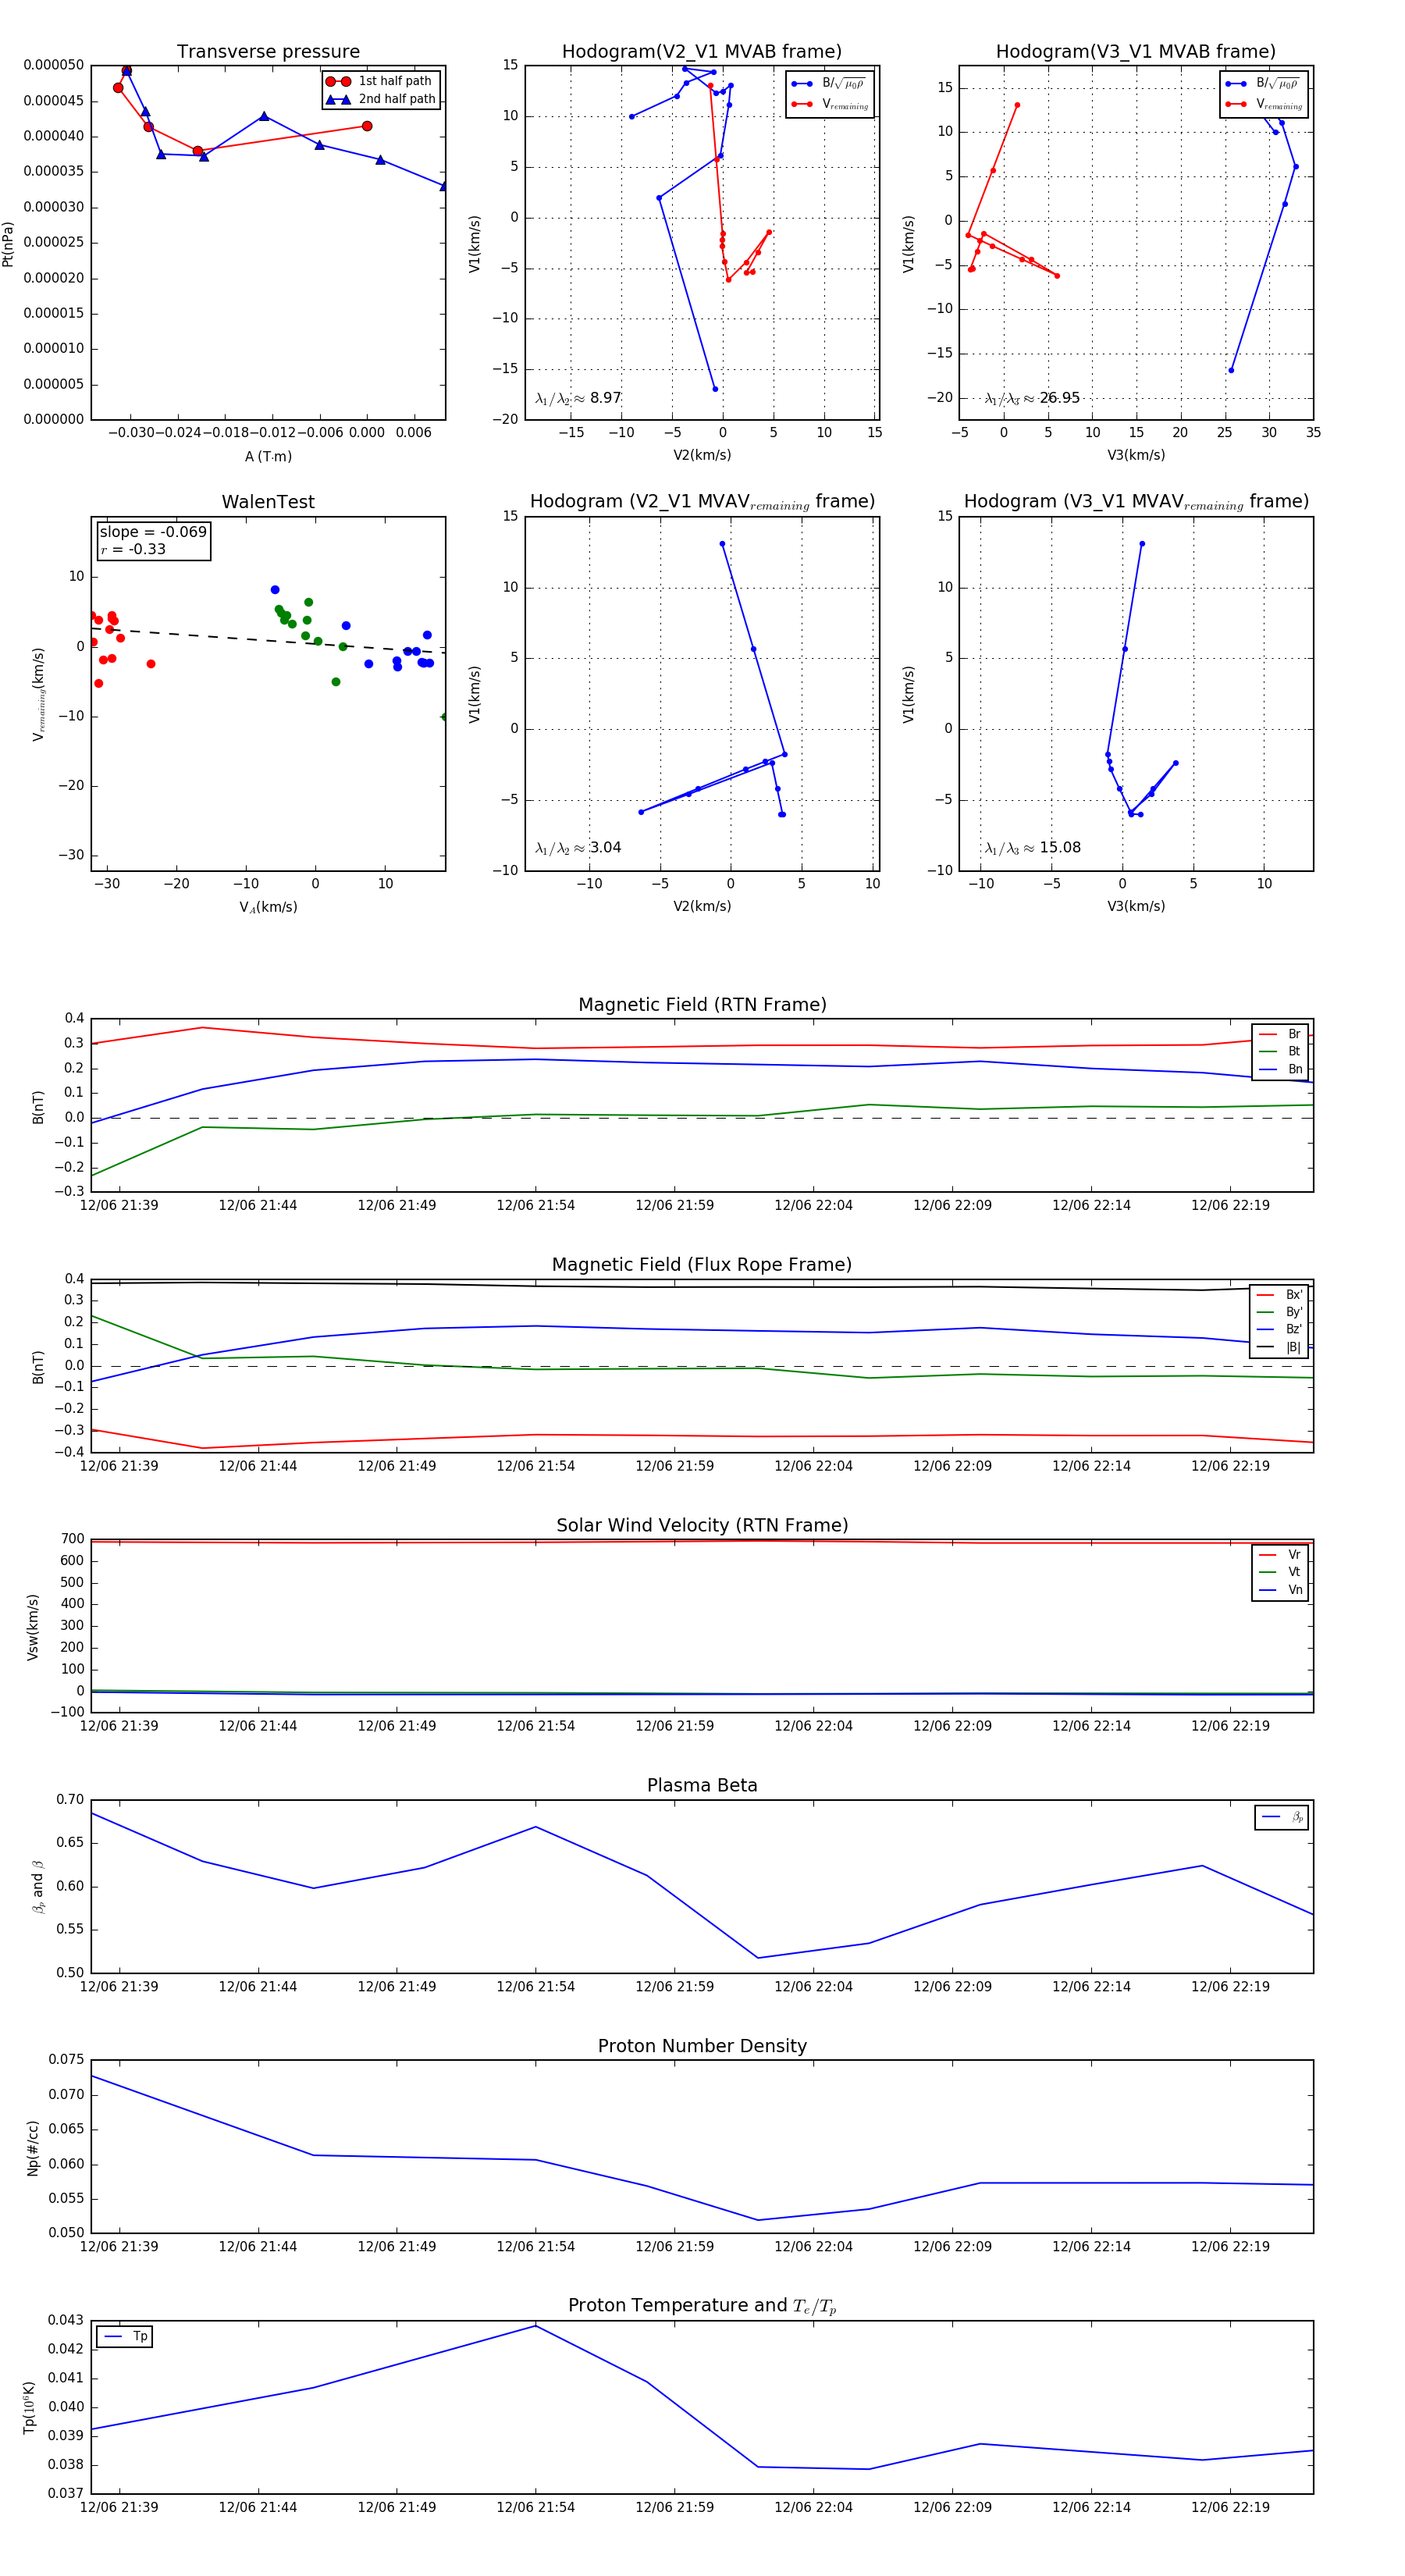The width and height of the screenshot is (1405, 2576).
Task: Click the 'Magnetic Field (RTN Frame)' title
Action: [x=702, y=1005]
